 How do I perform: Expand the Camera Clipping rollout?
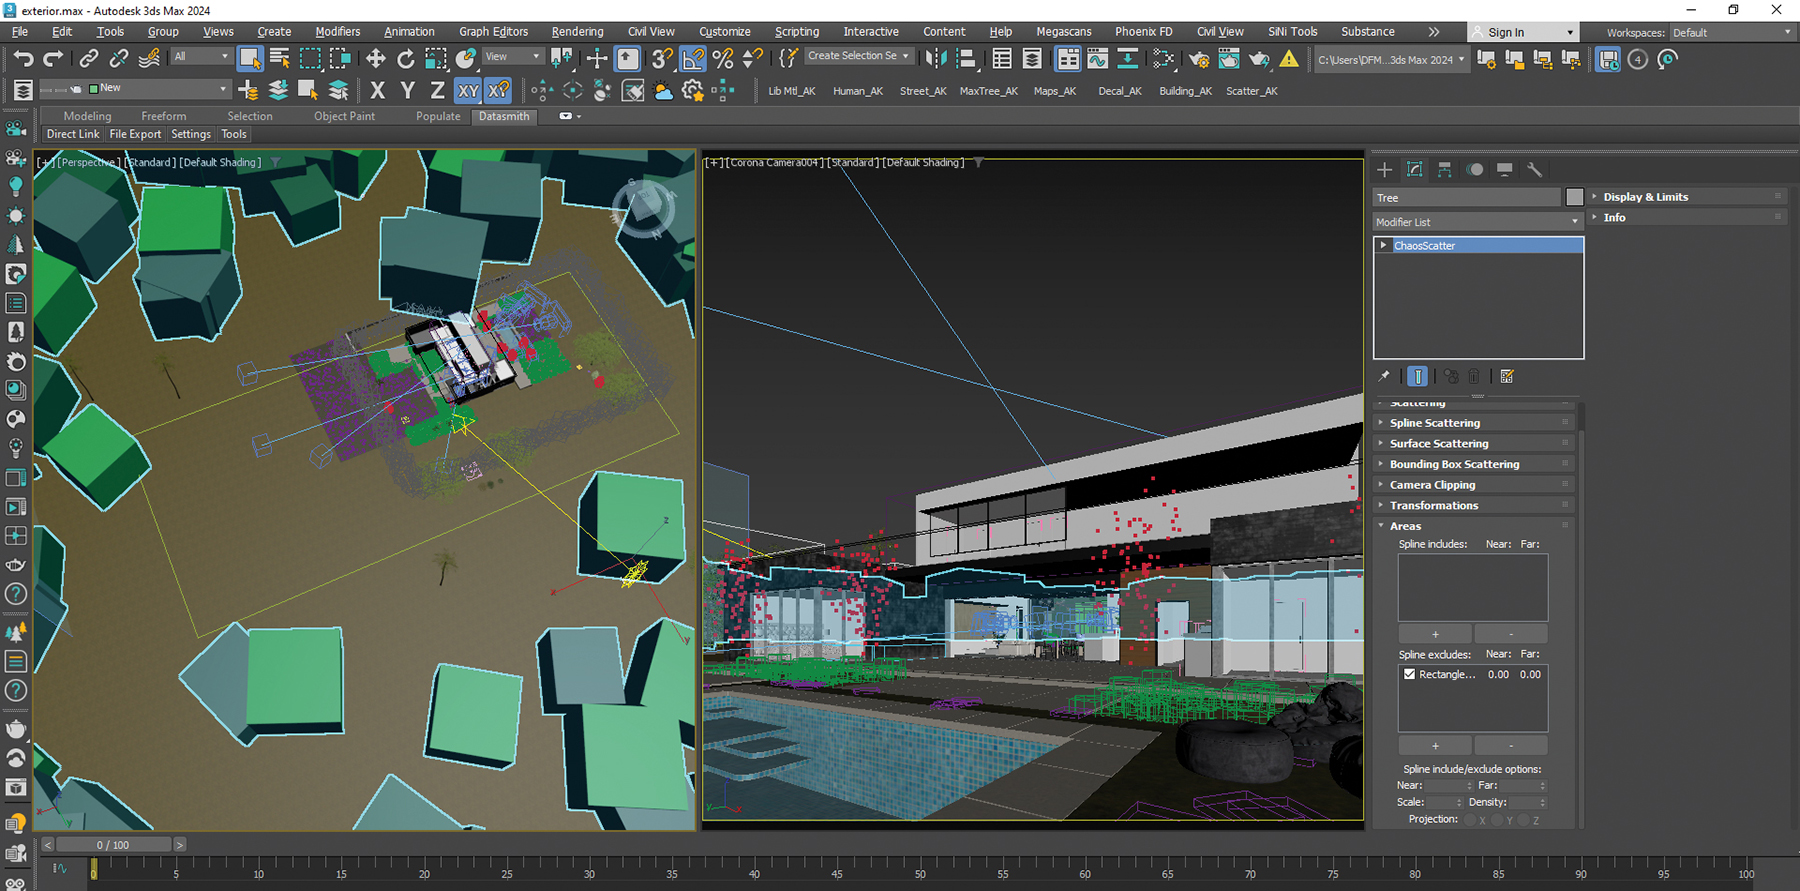1432,485
